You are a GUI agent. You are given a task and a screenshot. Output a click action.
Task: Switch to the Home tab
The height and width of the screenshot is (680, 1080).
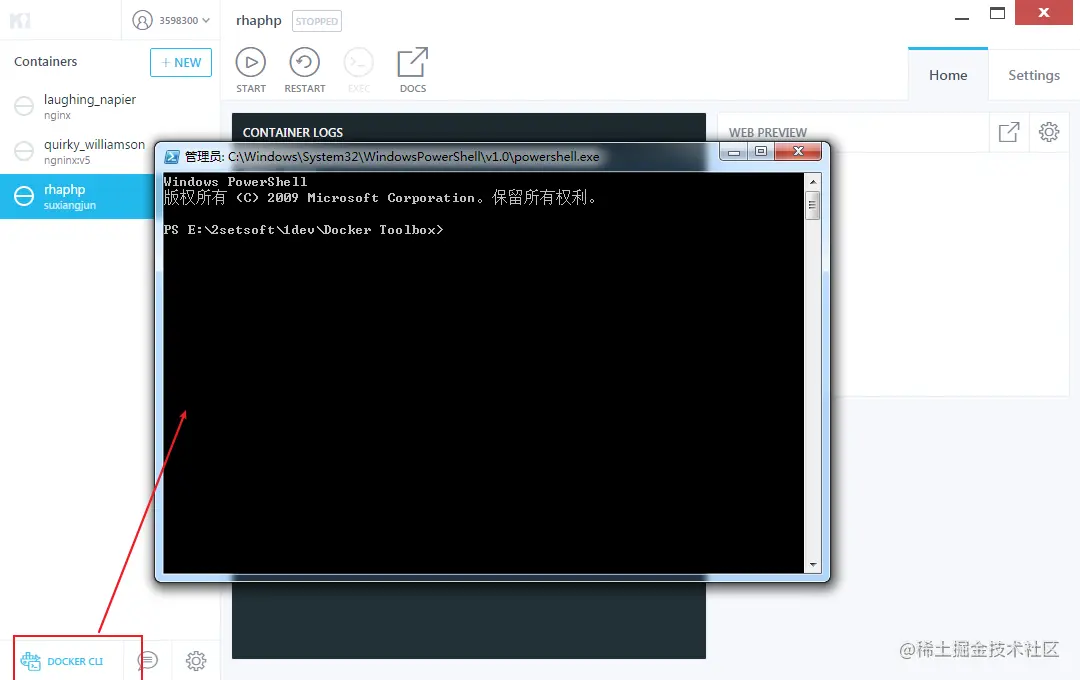click(948, 75)
